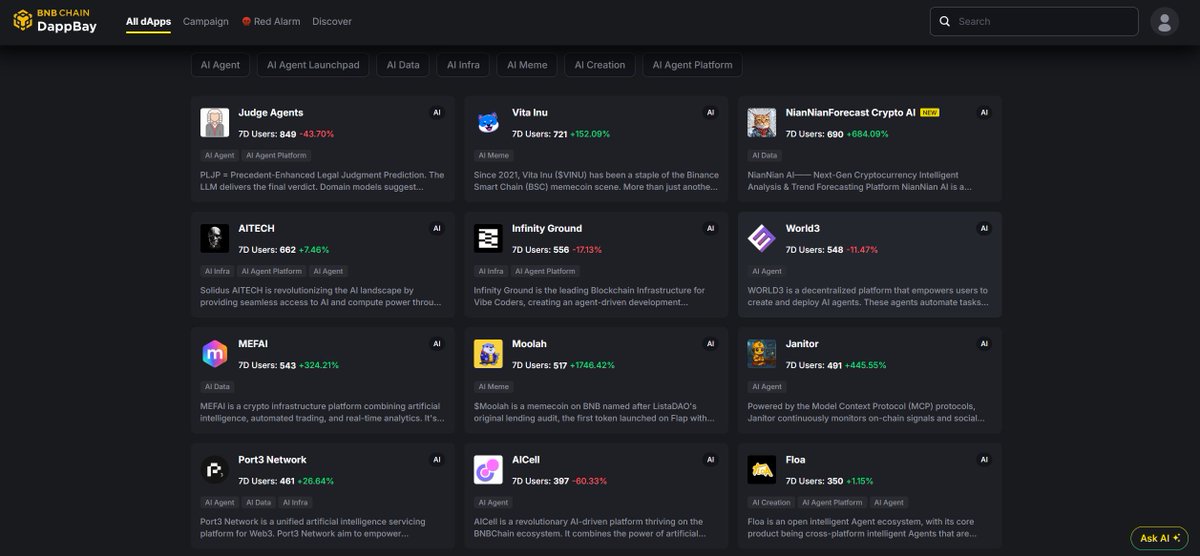Filter by AI Agent category chip
This screenshot has height=556, width=1200.
220,65
